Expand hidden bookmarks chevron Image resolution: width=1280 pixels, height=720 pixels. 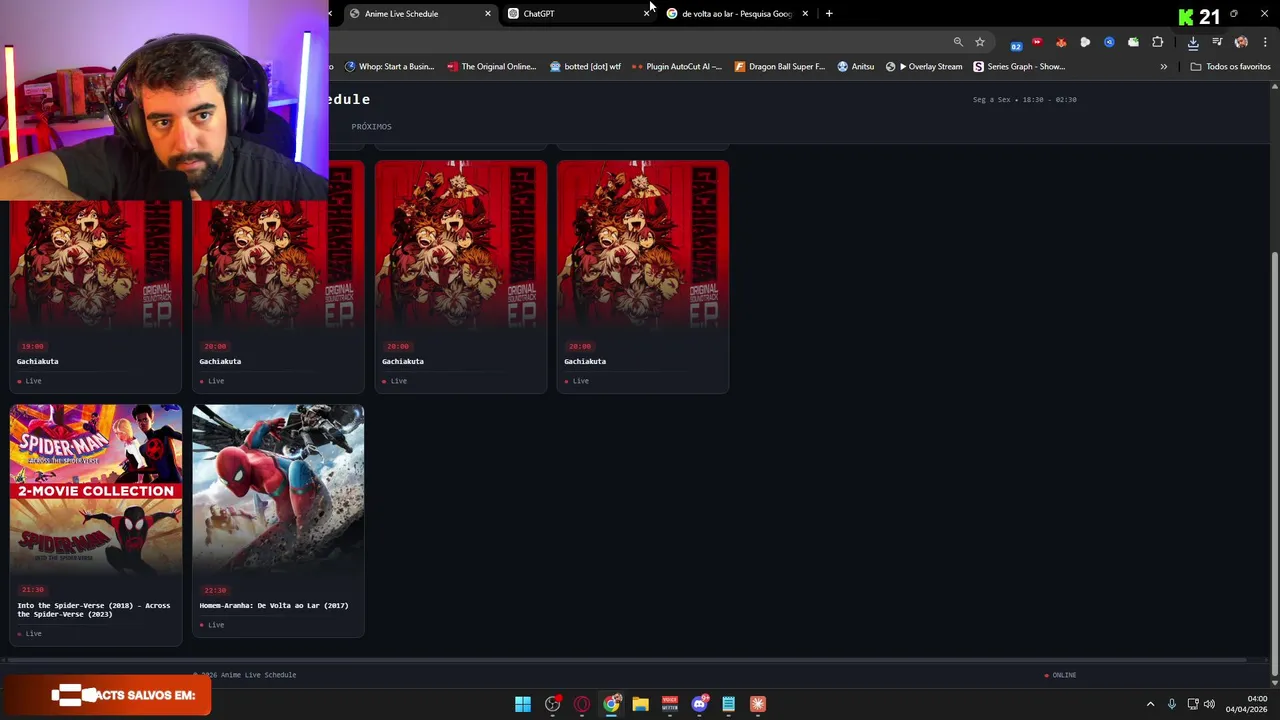(x=1163, y=67)
